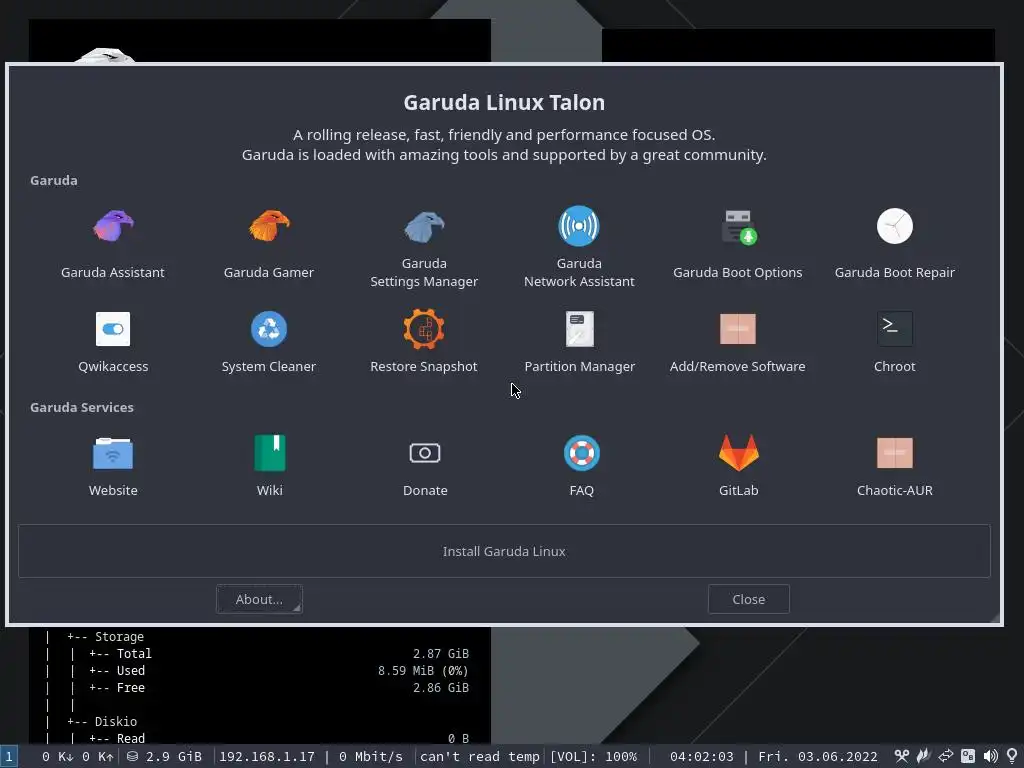This screenshot has width=1024, height=768.
Task: Click the flame tray icon
Action: point(923,756)
